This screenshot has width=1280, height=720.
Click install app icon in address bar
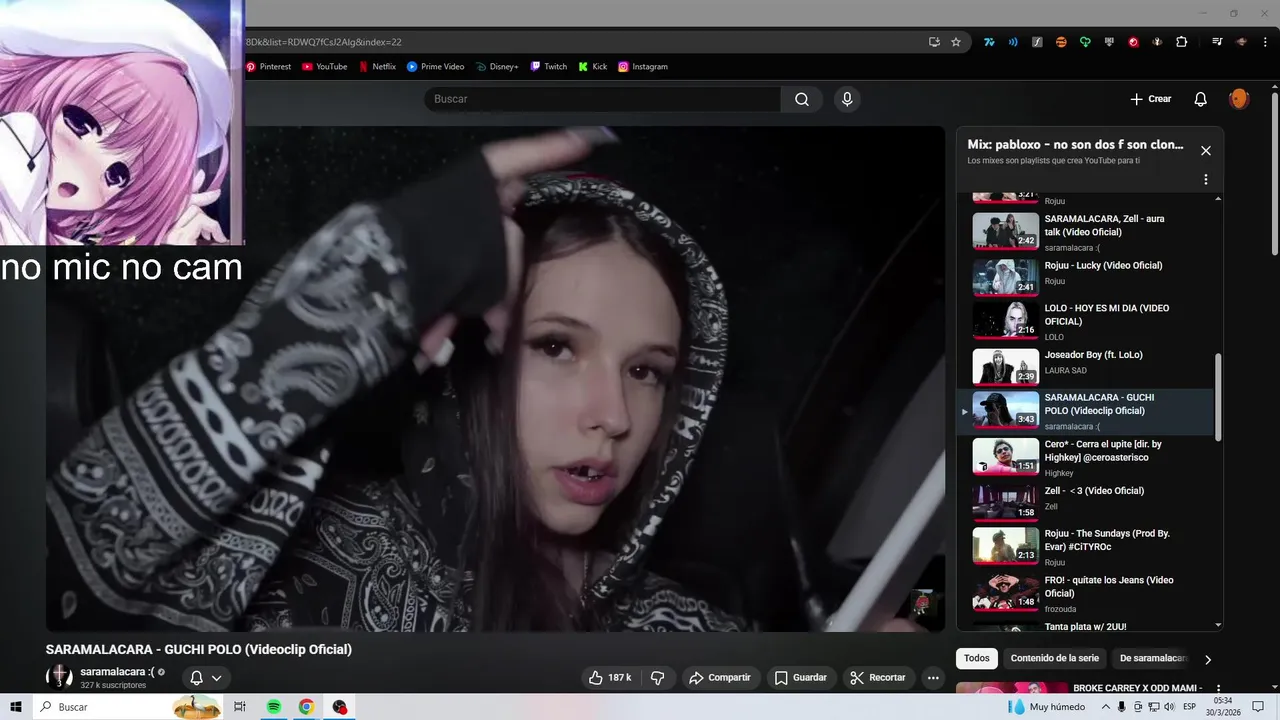[934, 42]
